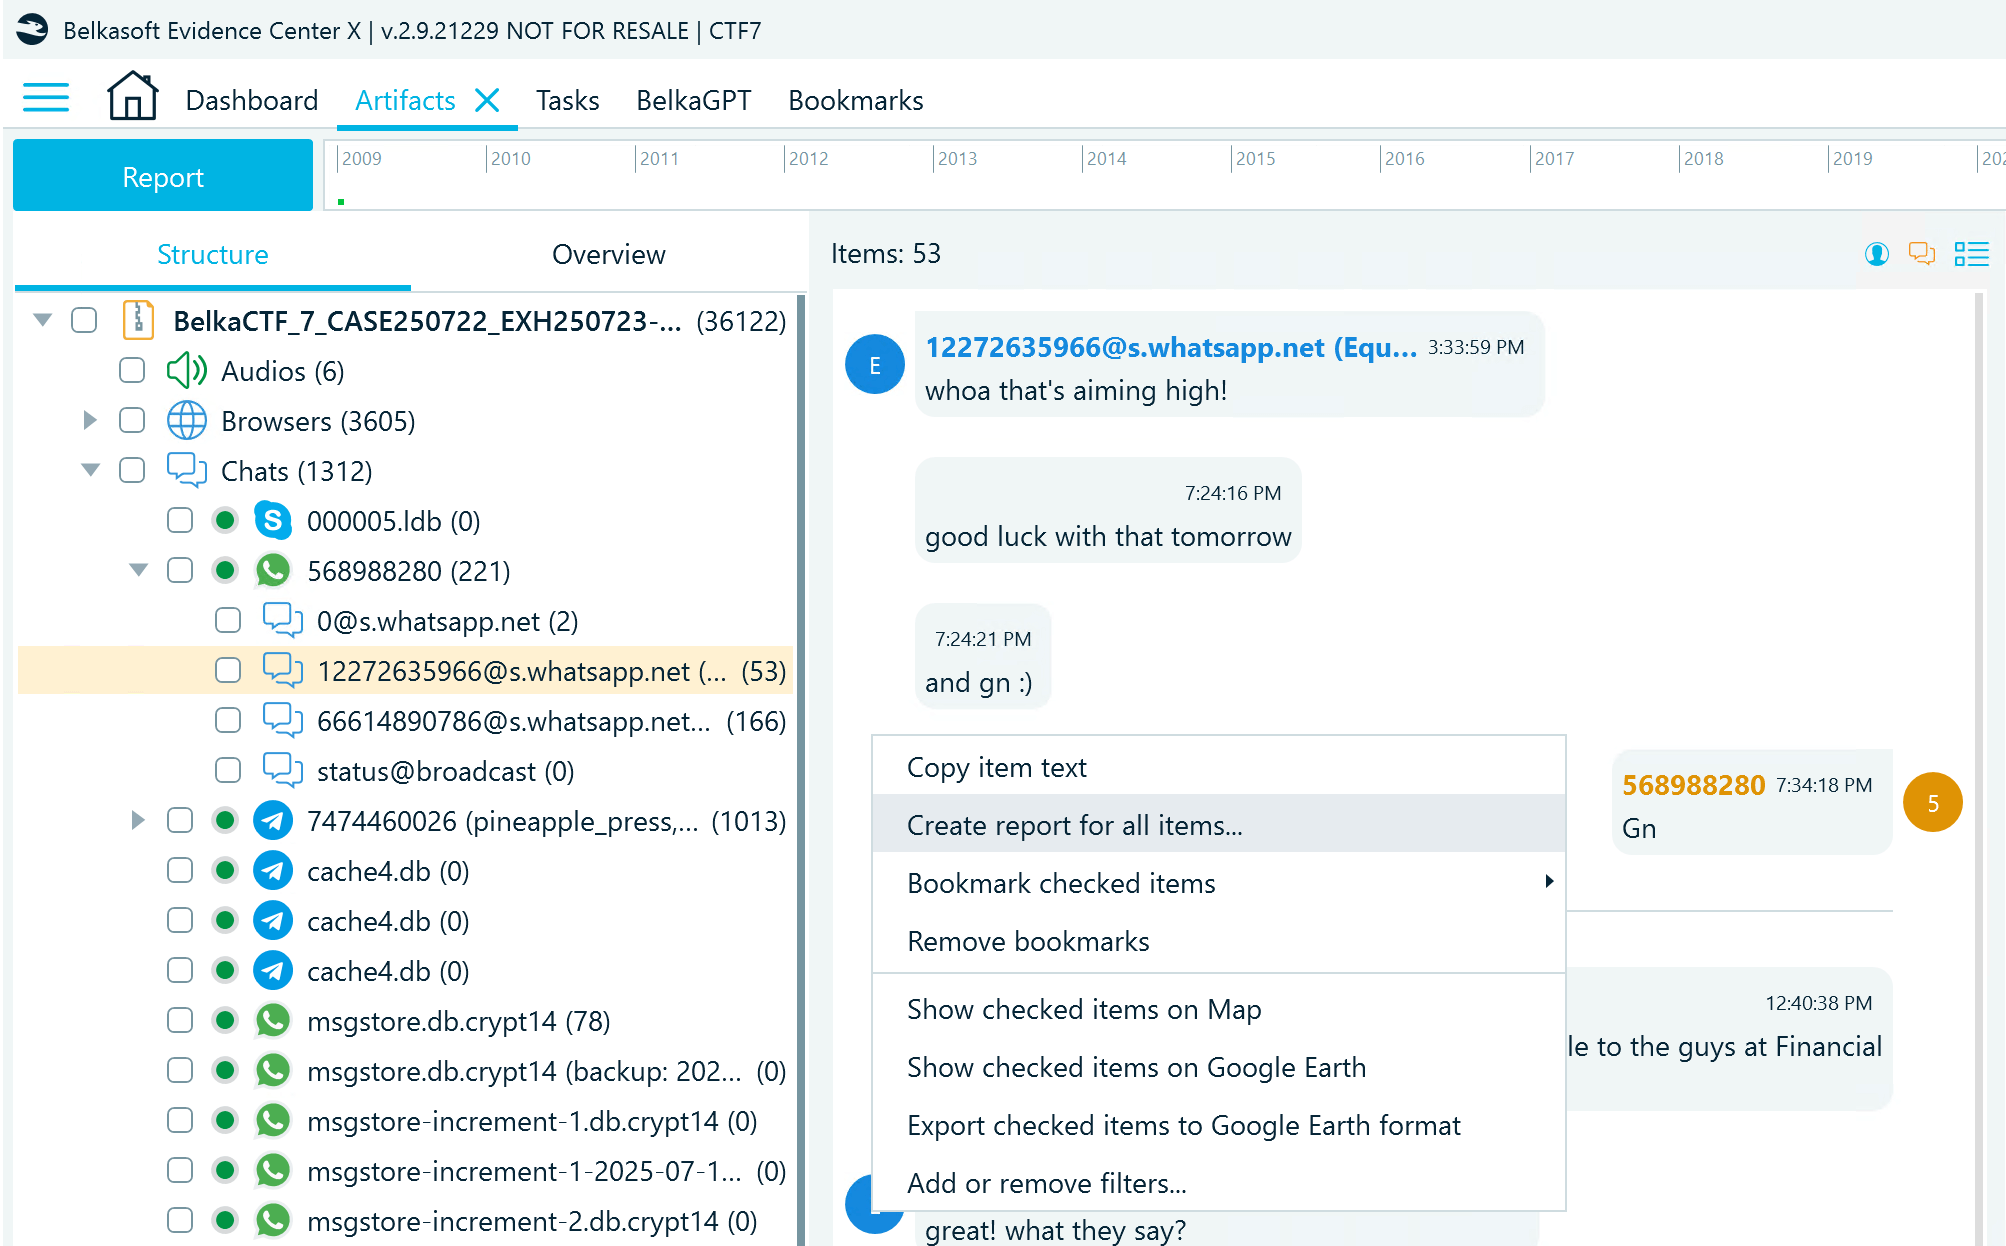Viewport: 2006px width, 1246px height.
Task: Click the Report button
Action: (162, 176)
